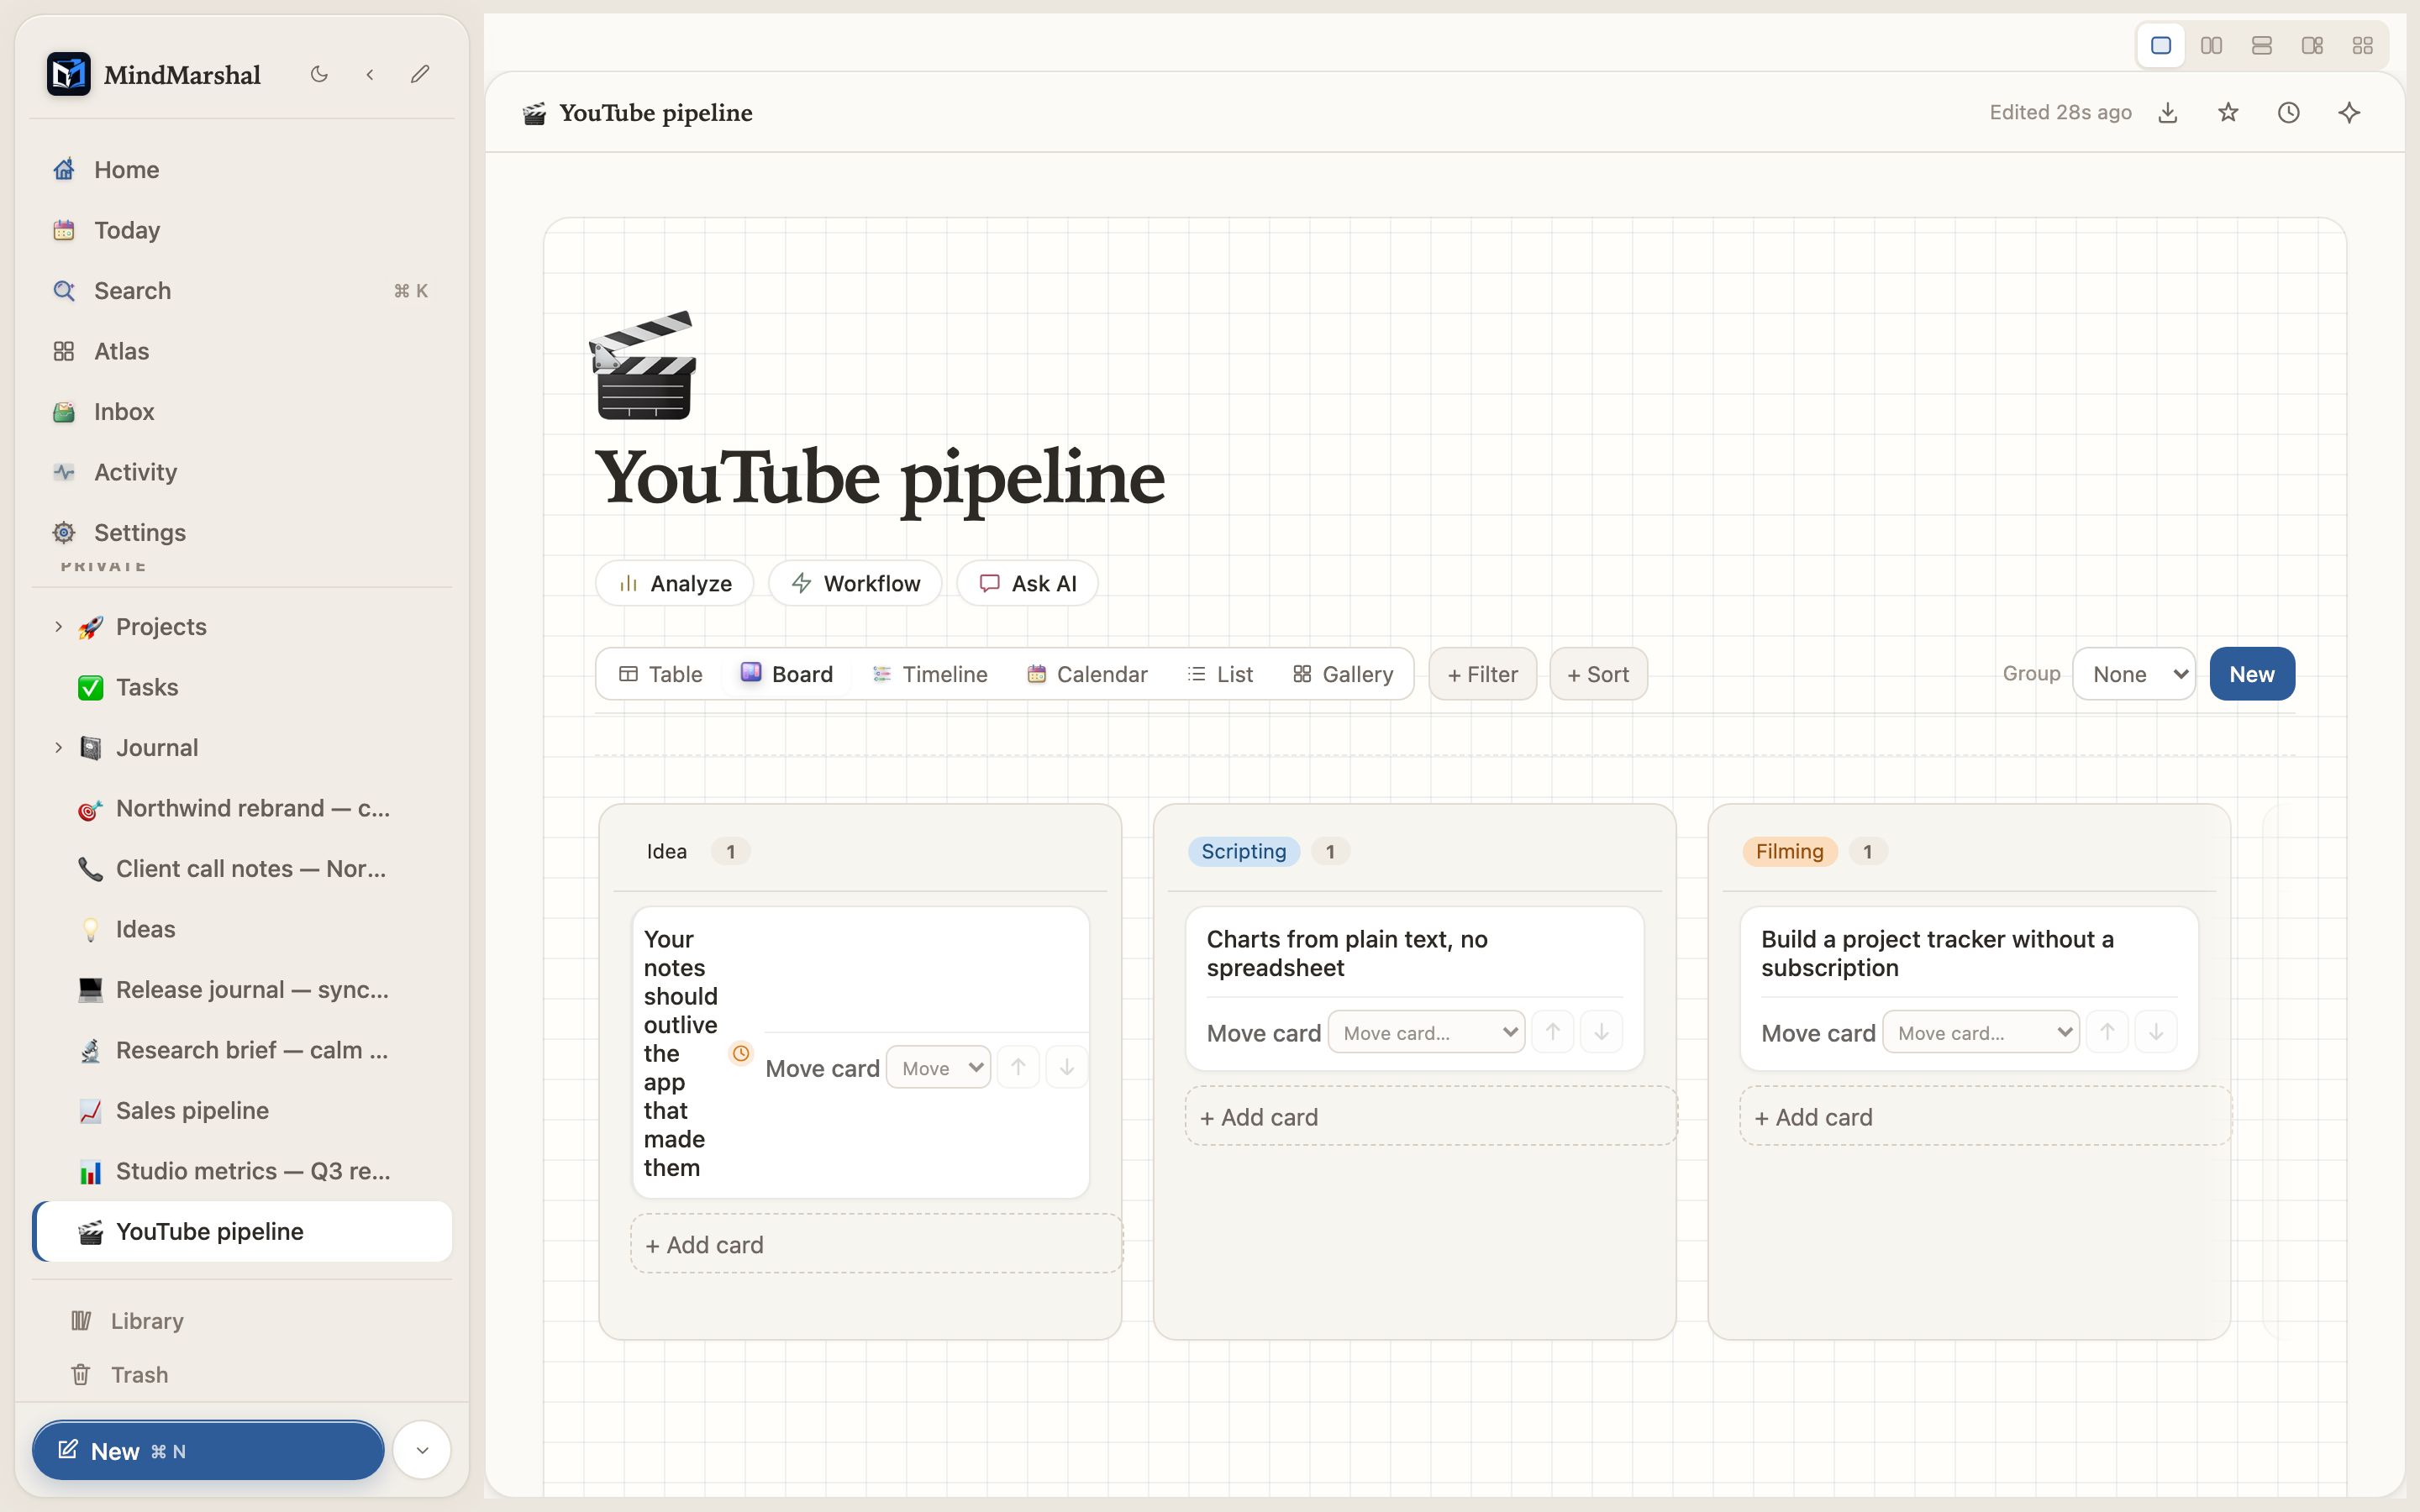Open the Tasks page
The width and height of the screenshot is (2420, 1512).
[242, 688]
